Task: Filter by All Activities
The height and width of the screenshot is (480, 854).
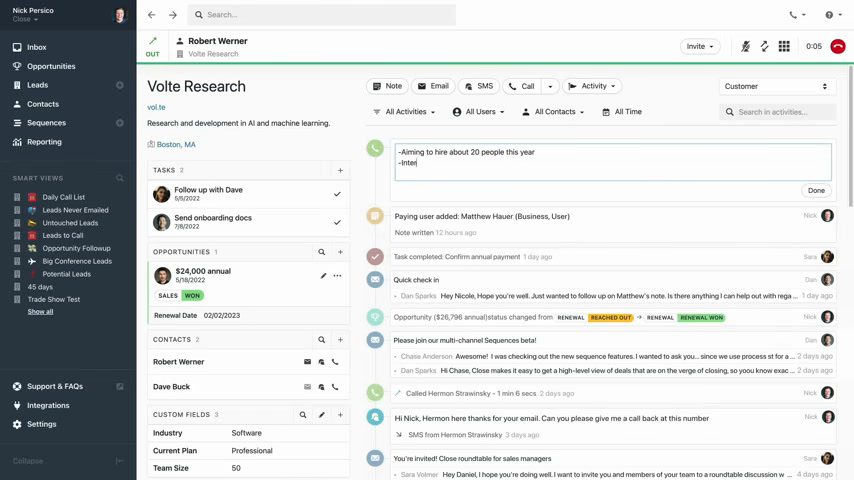Action: tap(404, 112)
